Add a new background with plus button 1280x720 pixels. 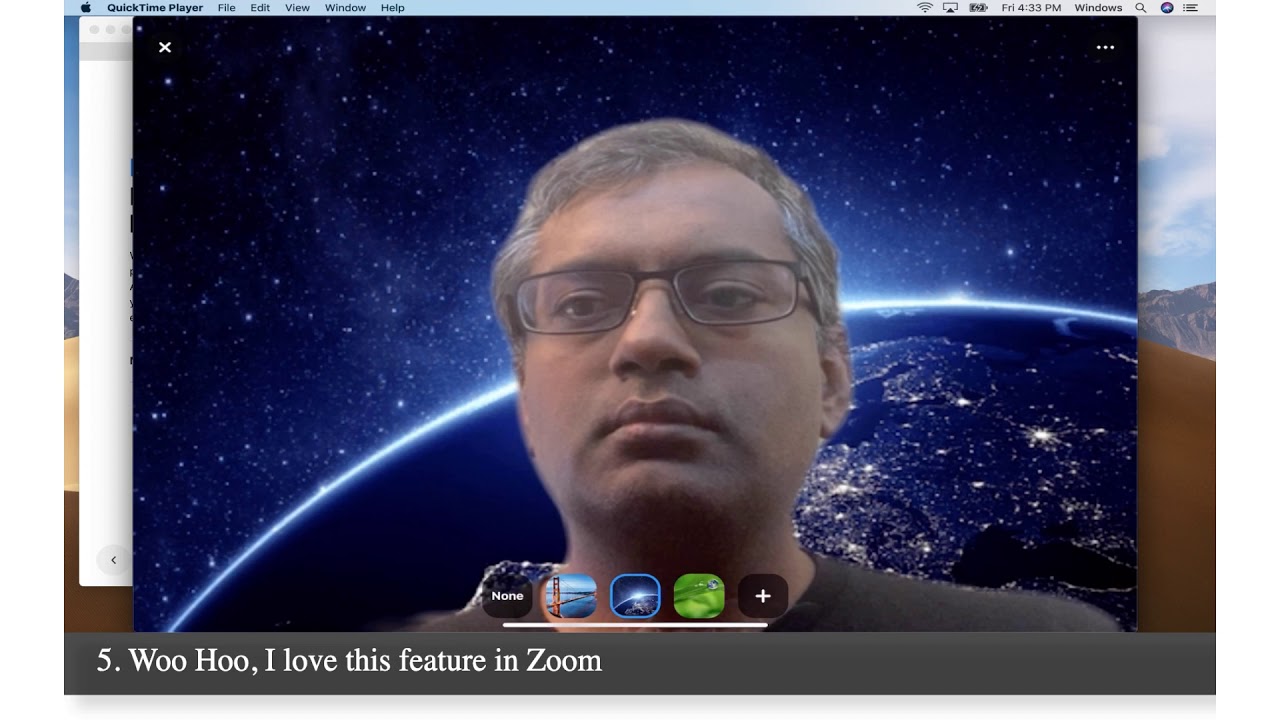point(763,596)
